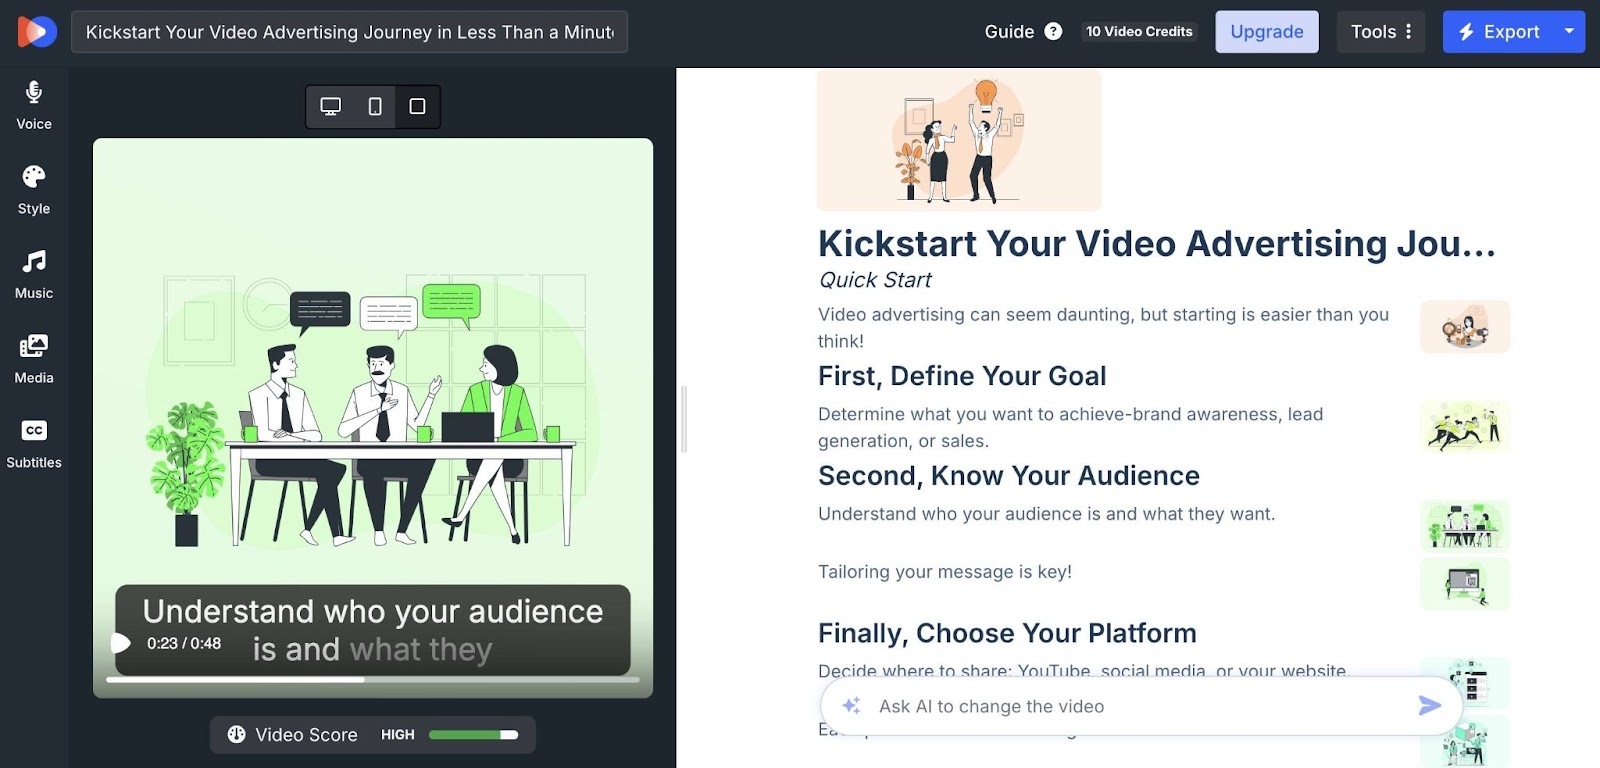Open the Tools menu

point(1381,32)
